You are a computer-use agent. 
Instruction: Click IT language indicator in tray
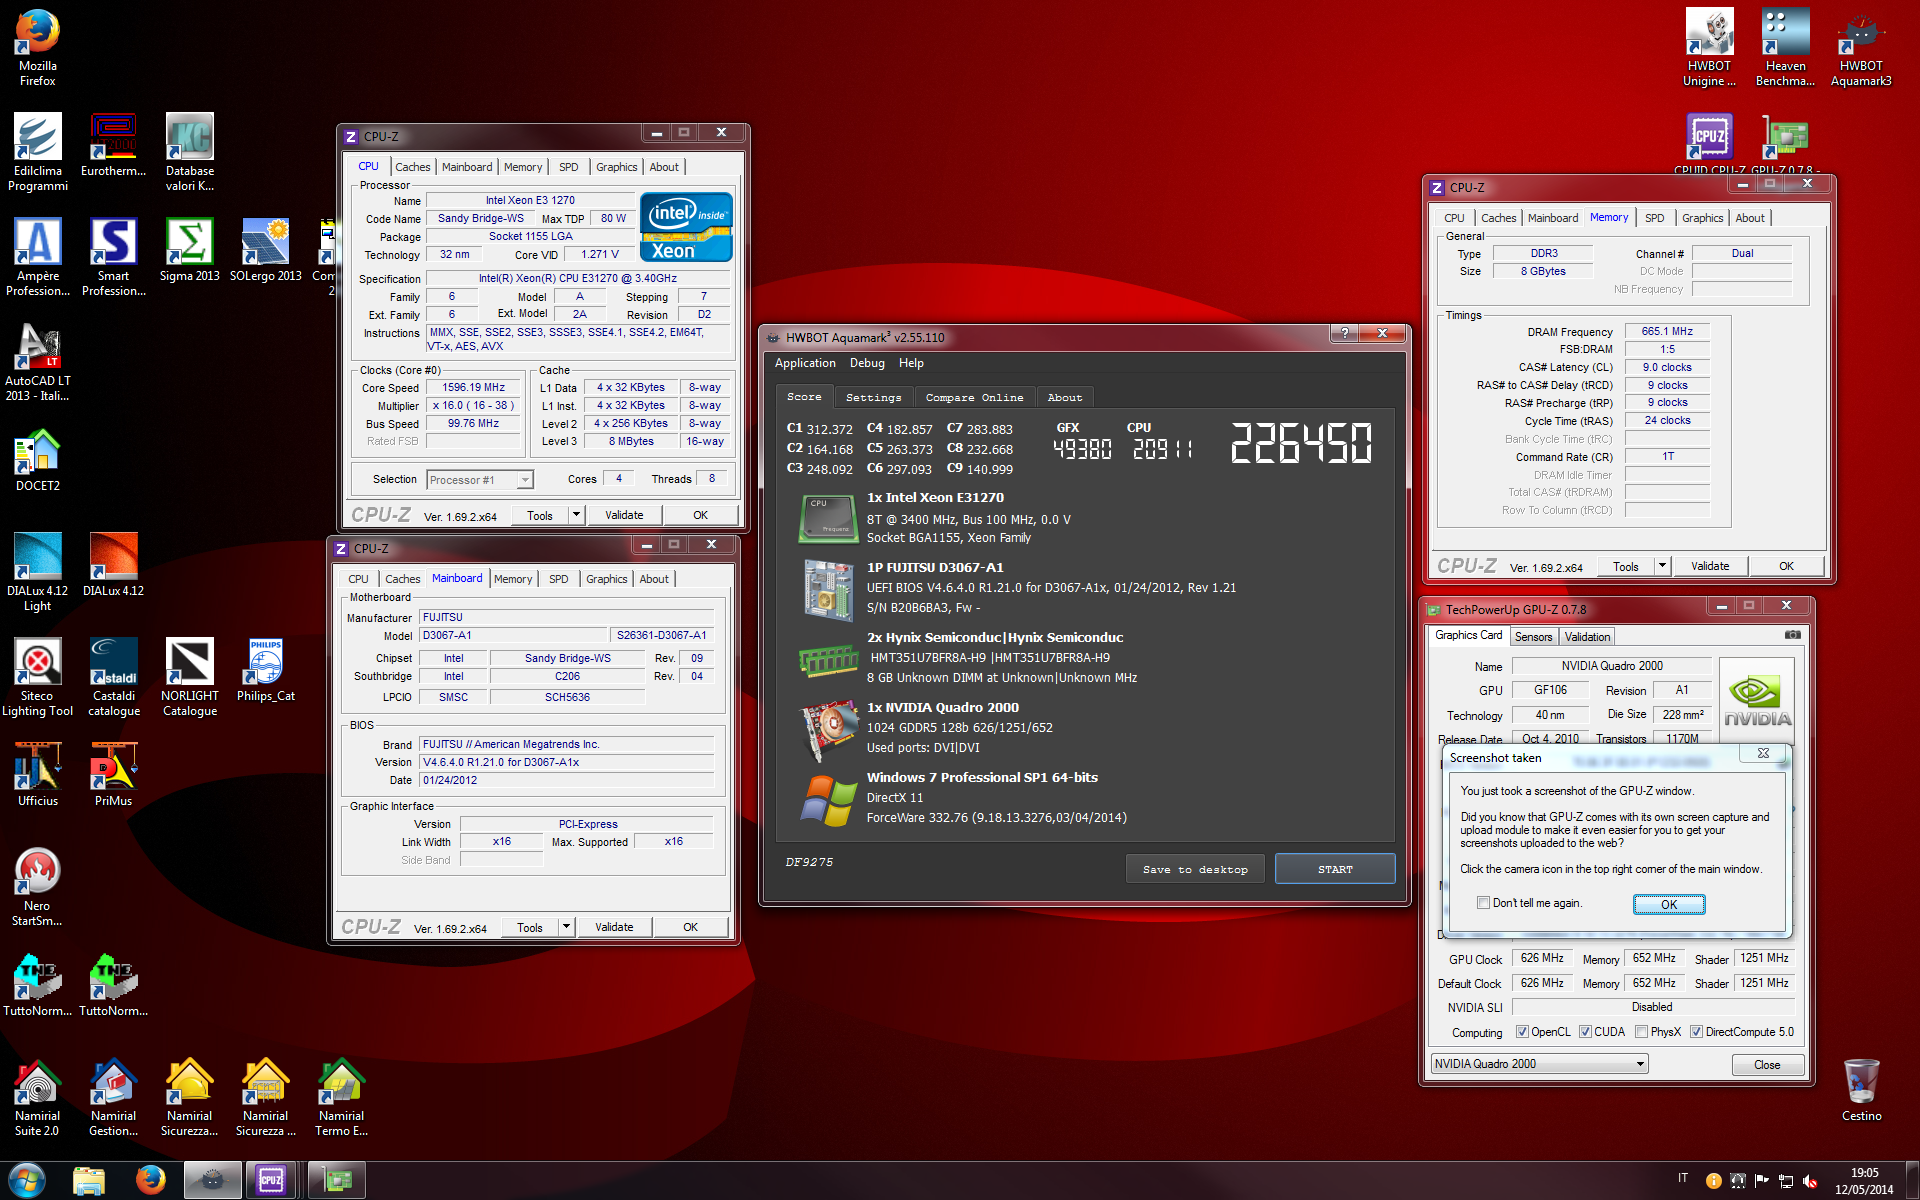pos(1683,1178)
